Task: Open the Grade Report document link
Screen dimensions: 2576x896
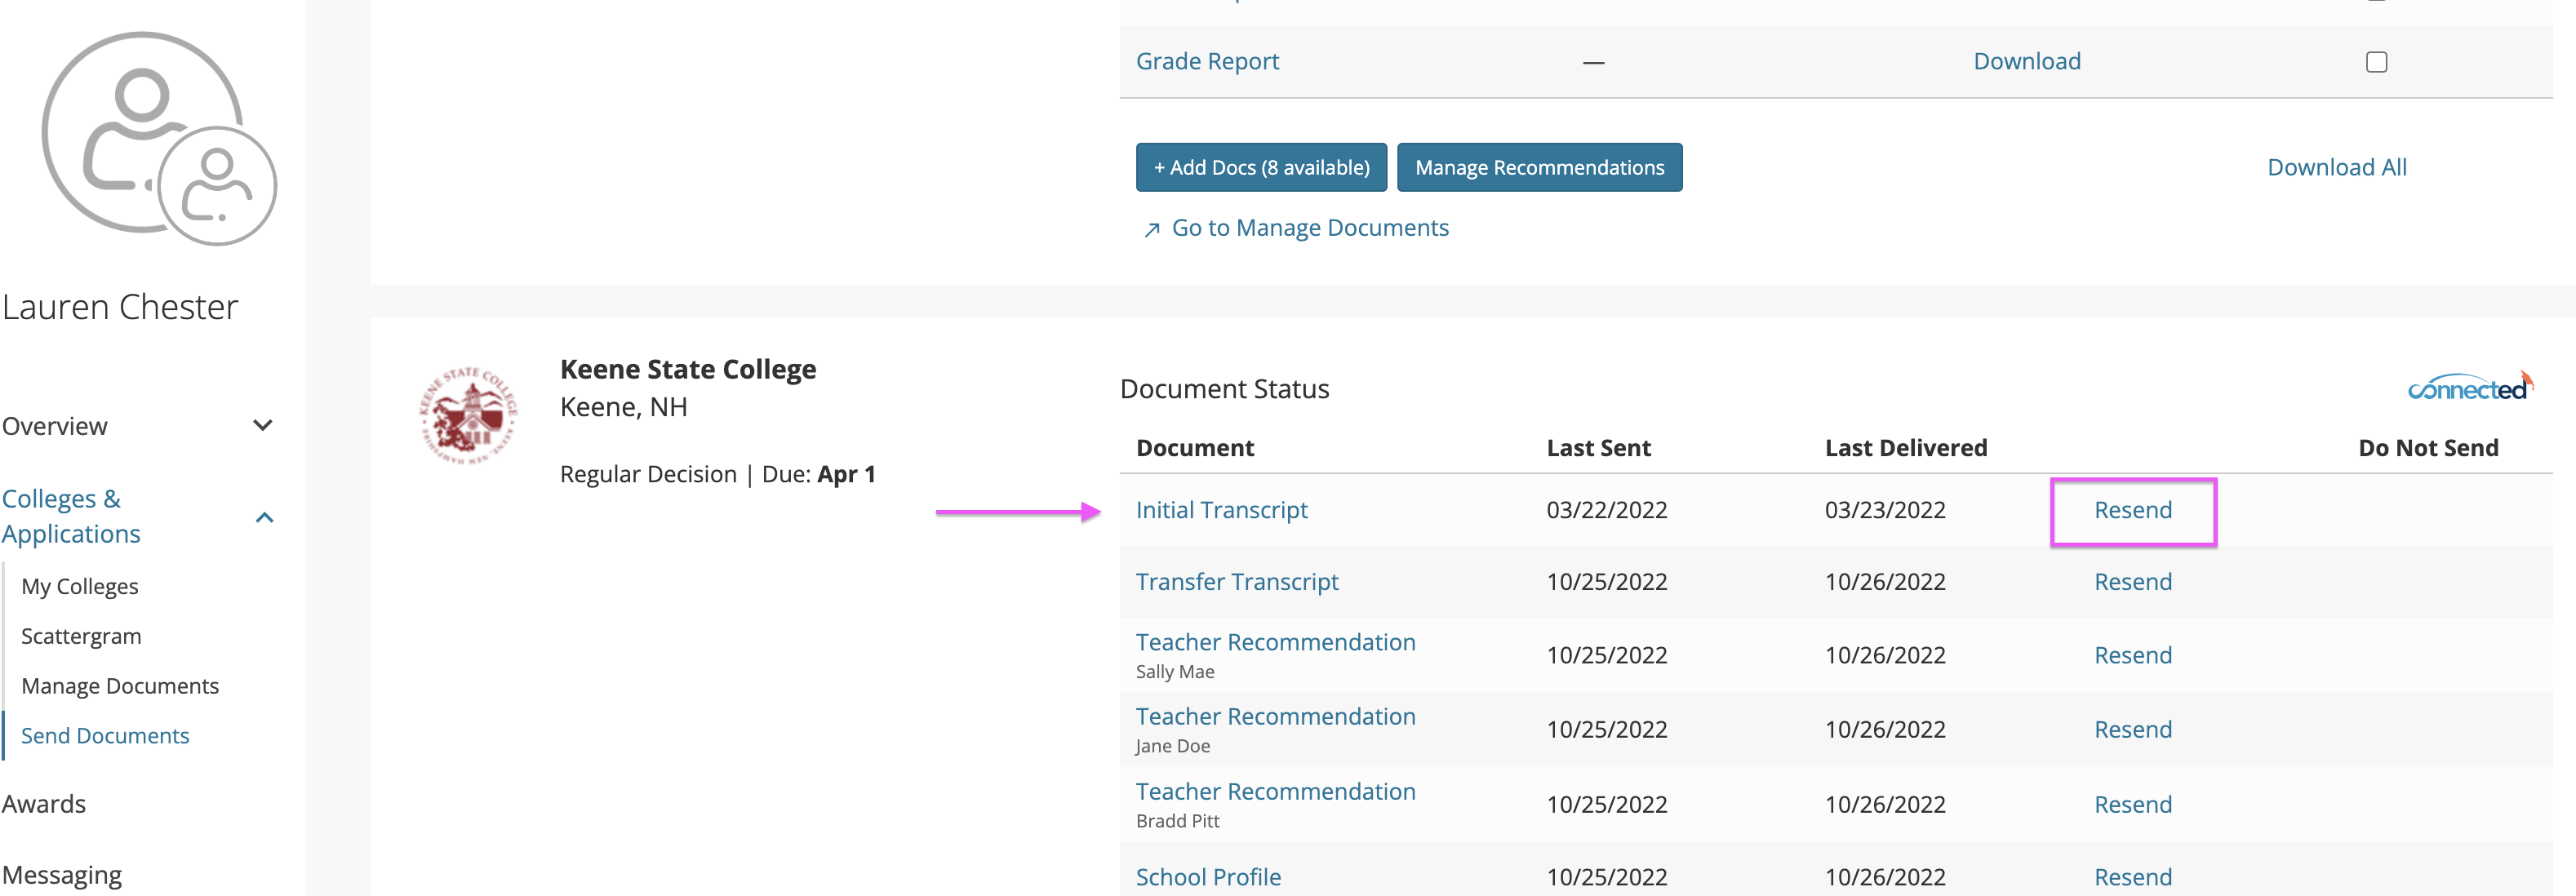Action: pos(1207,61)
